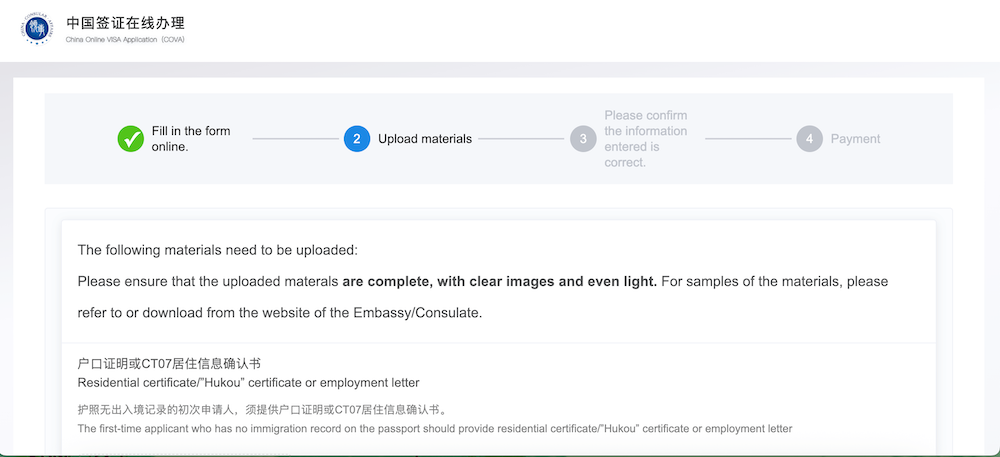Click "The first-time applicant" note text

[x=434, y=429]
